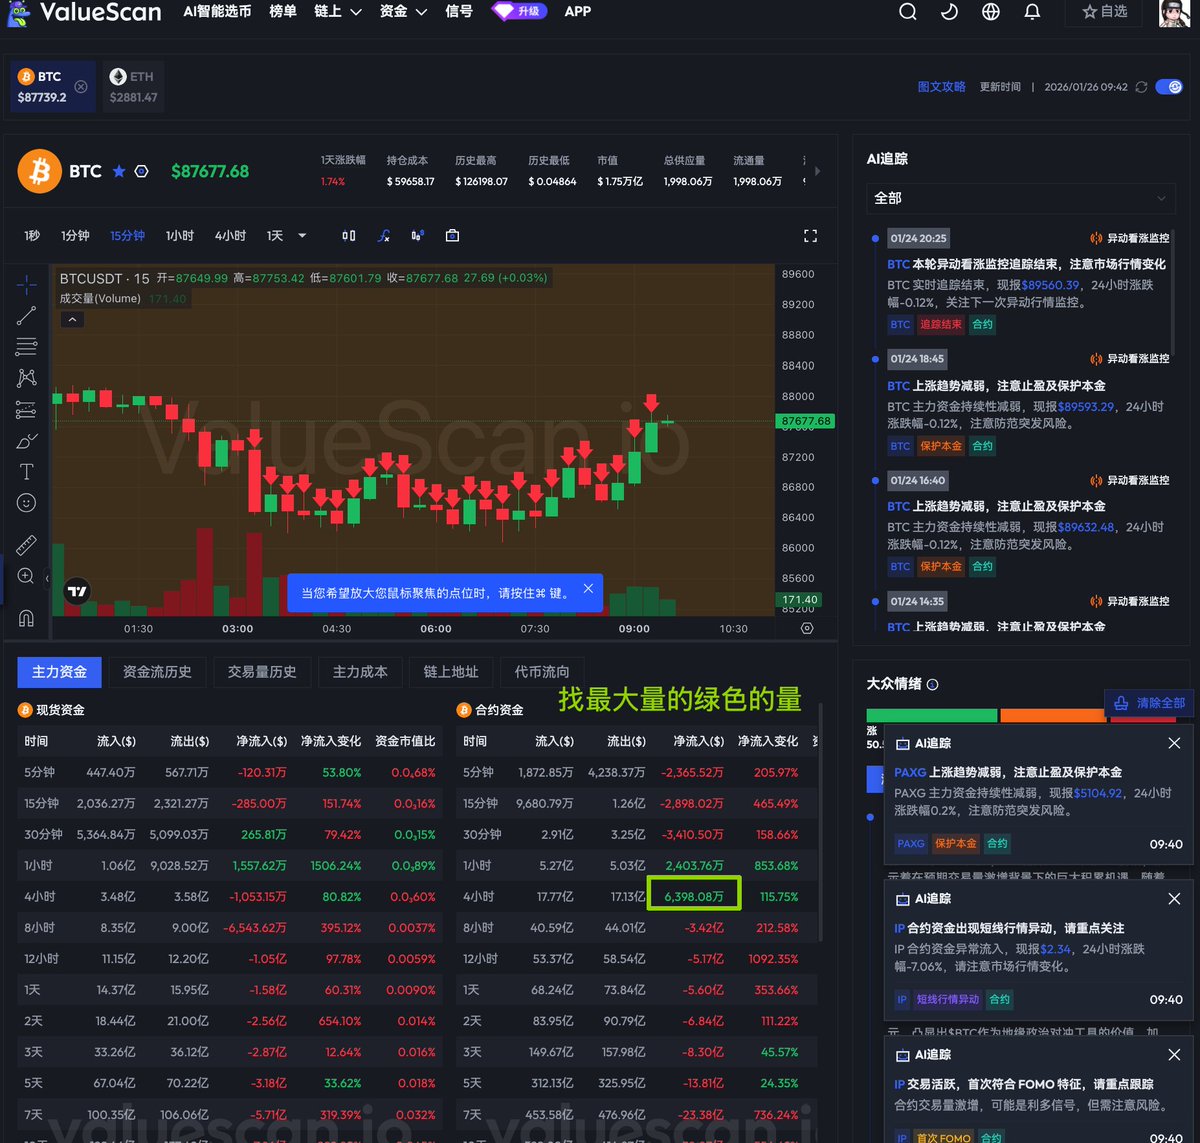Select the trend line drawing tool
The image size is (1200, 1143).
coord(27,316)
